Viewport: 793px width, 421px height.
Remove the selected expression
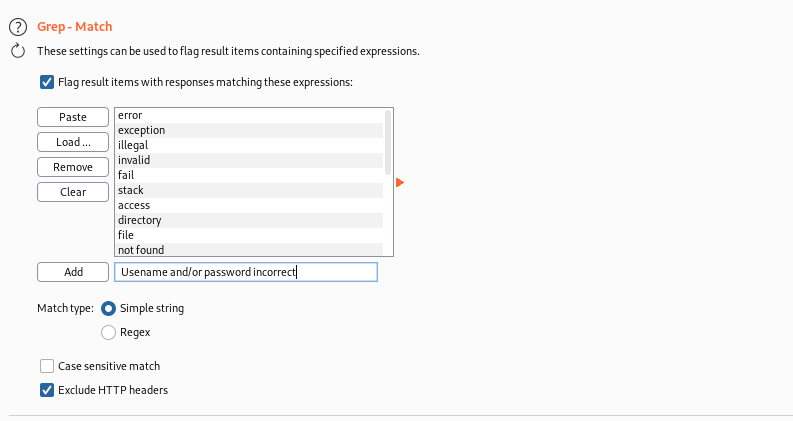tap(73, 167)
